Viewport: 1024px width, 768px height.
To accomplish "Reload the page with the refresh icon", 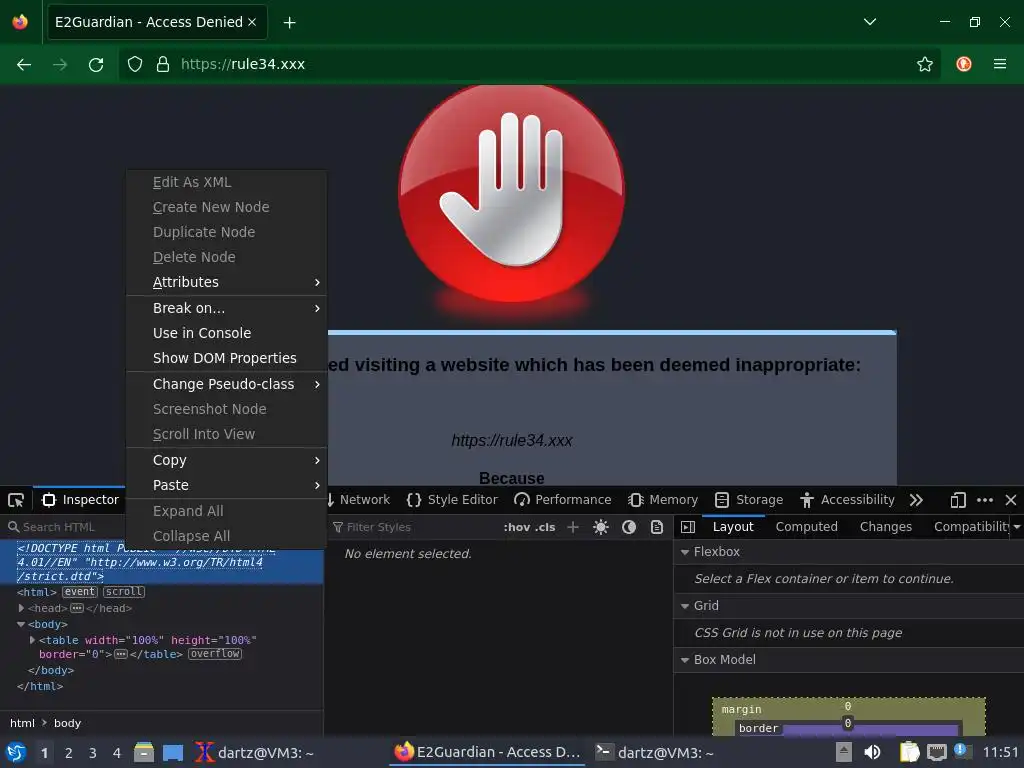I will pos(96,64).
